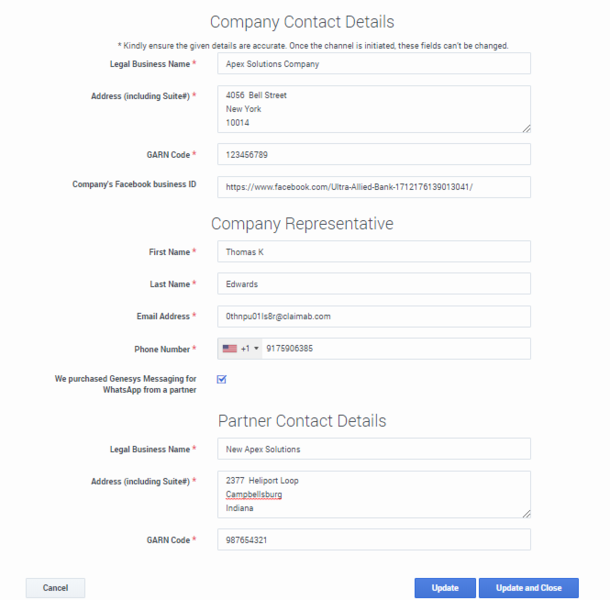This screenshot has height=600, width=610.
Task: Click the Update button
Action: [445, 588]
